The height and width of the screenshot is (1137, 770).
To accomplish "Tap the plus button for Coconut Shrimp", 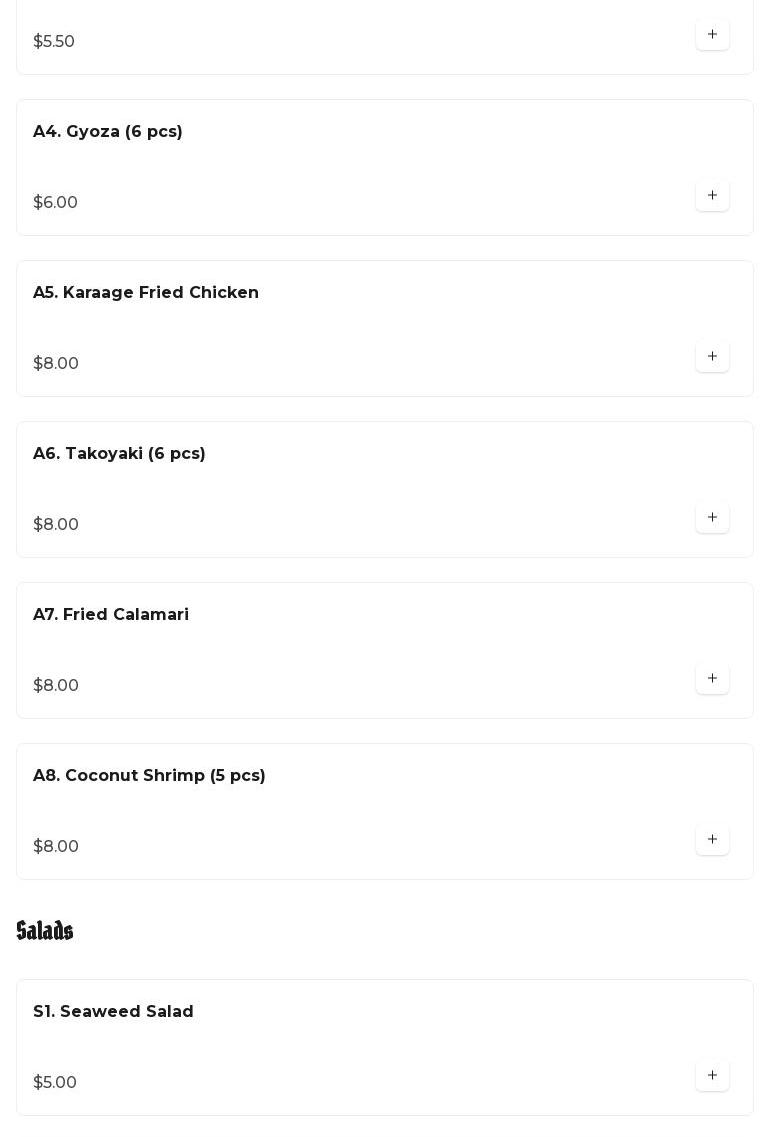I will click(712, 840).
